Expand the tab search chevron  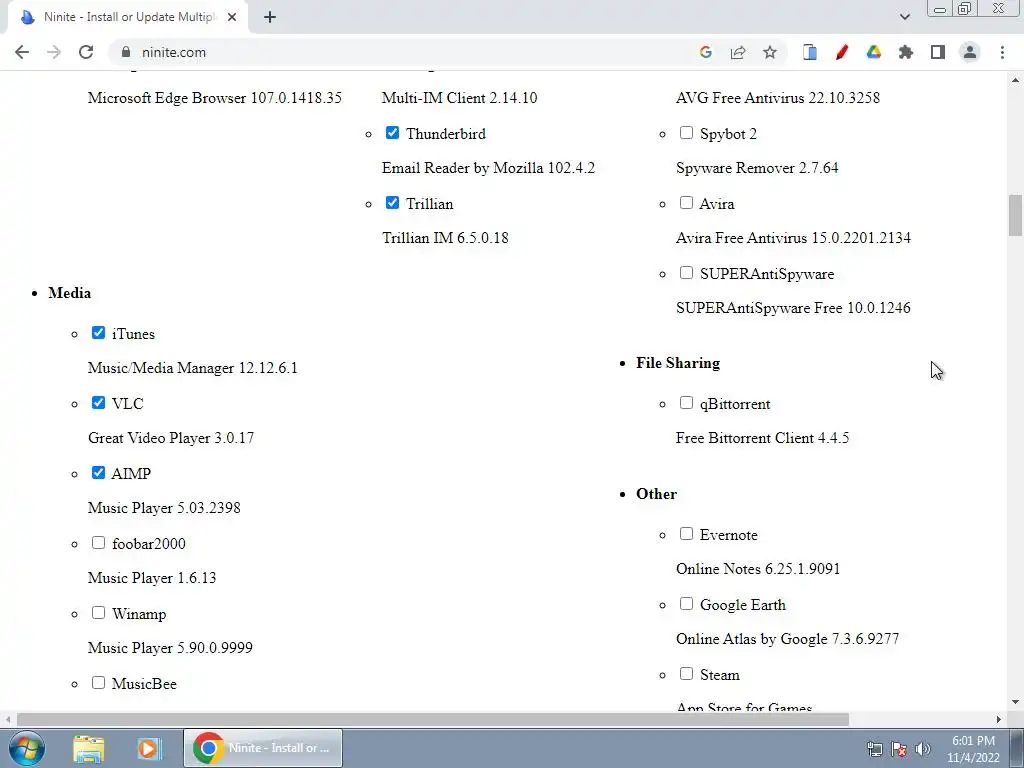coord(904,17)
